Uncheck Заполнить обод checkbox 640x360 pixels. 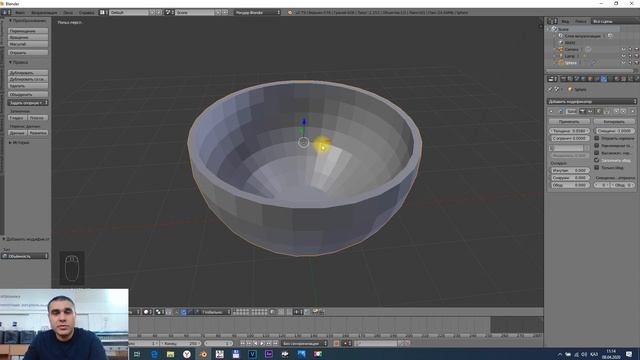[x=597, y=160]
